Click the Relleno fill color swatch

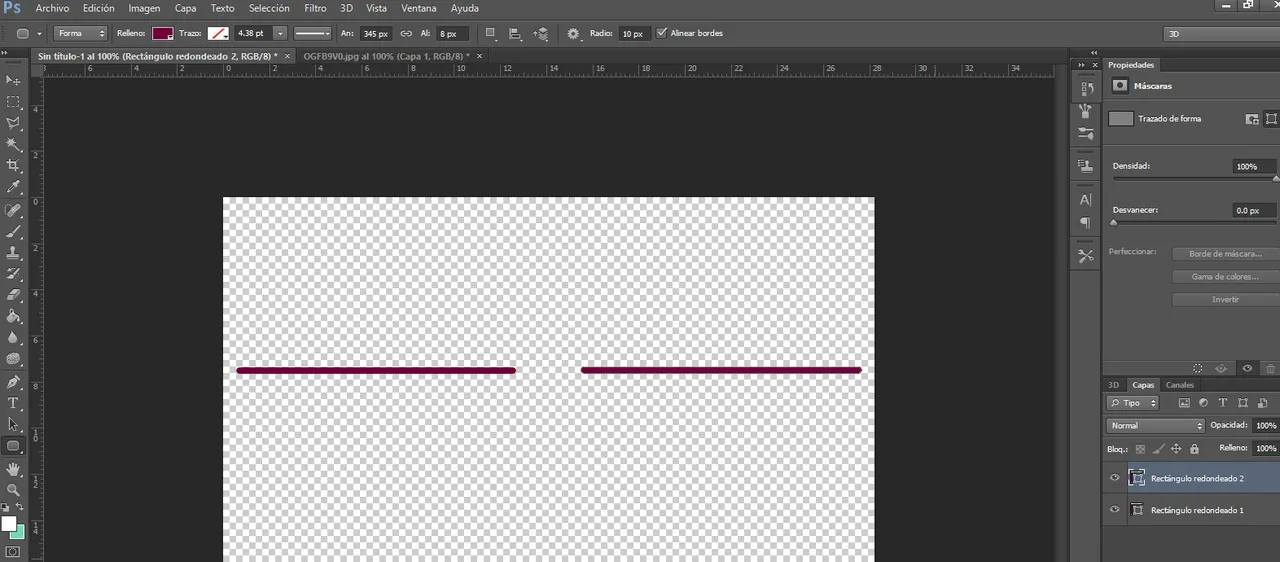pos(162,33)
